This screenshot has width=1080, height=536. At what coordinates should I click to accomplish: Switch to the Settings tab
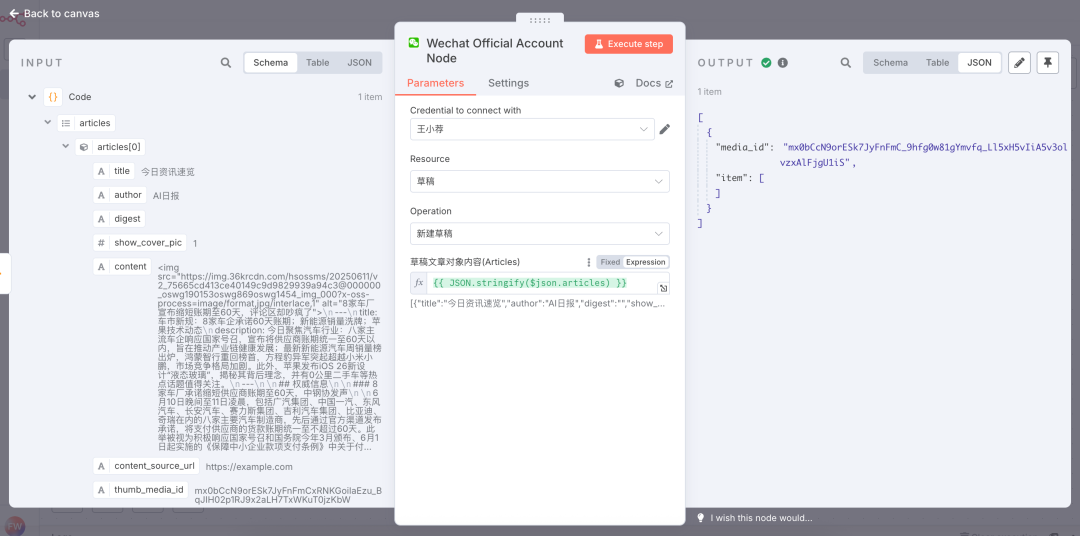point(508,83)
